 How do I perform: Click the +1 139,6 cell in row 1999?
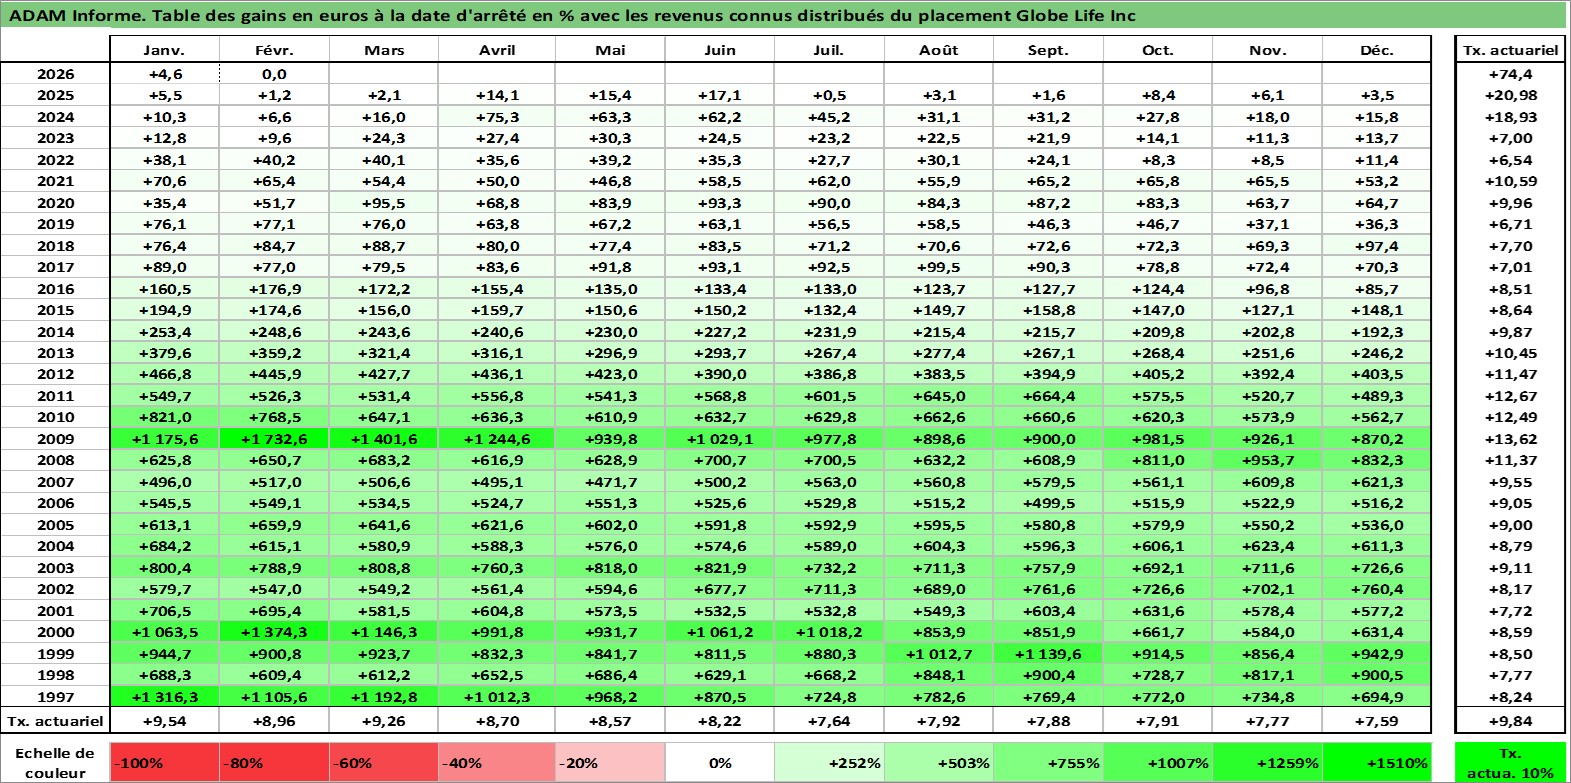1048,654
